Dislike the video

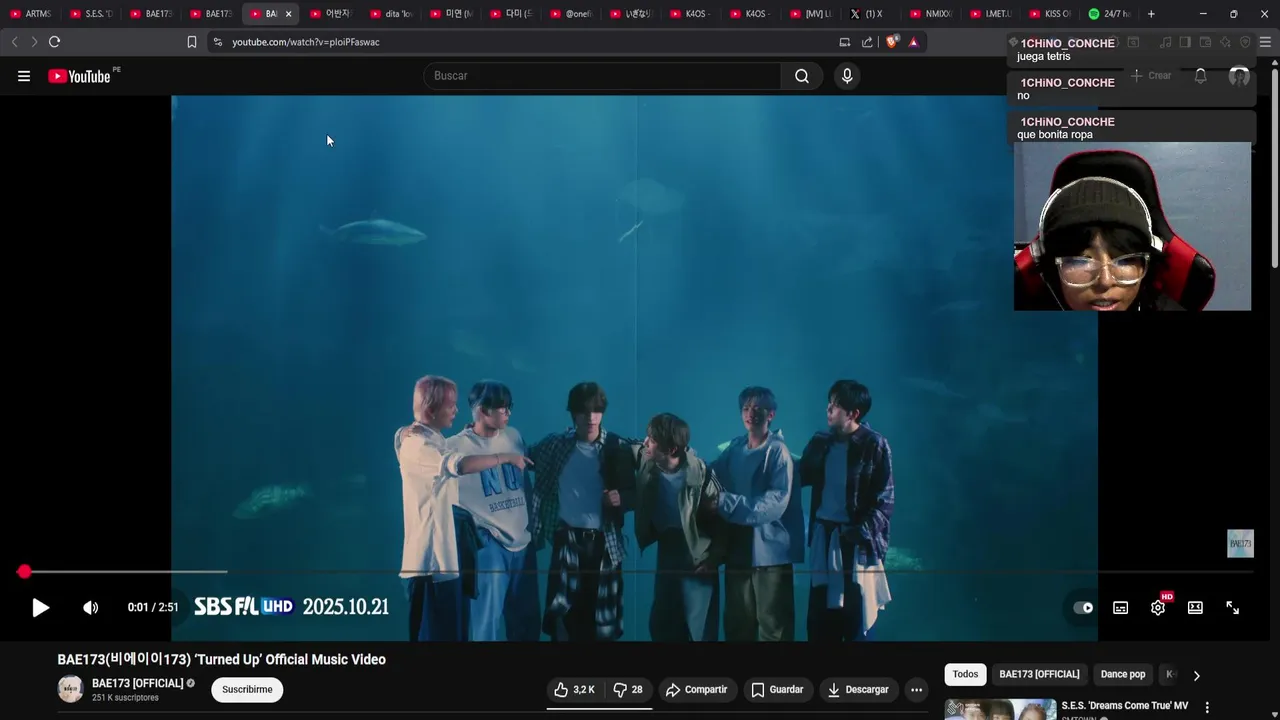click(628, 690)
